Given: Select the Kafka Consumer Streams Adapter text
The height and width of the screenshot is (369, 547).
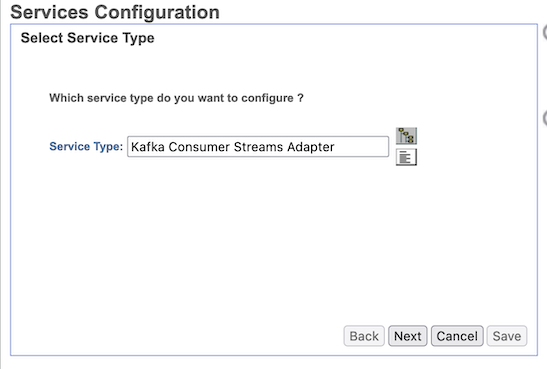Looking at the screenshot, I should [x=233, y=147].
